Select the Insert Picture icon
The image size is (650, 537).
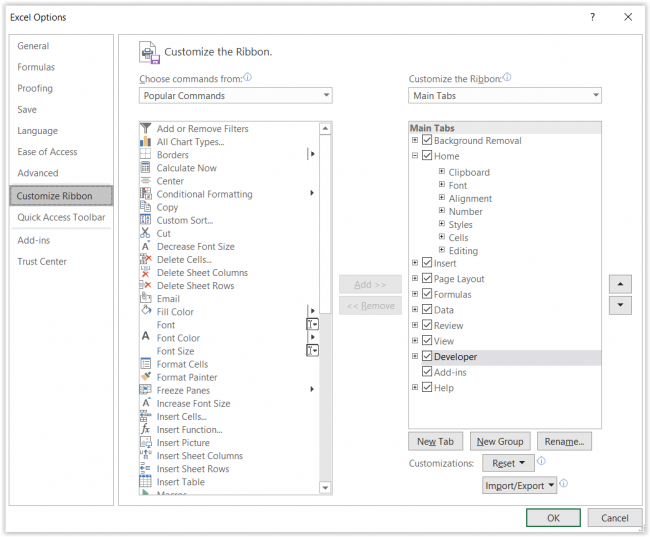(146, 442)
